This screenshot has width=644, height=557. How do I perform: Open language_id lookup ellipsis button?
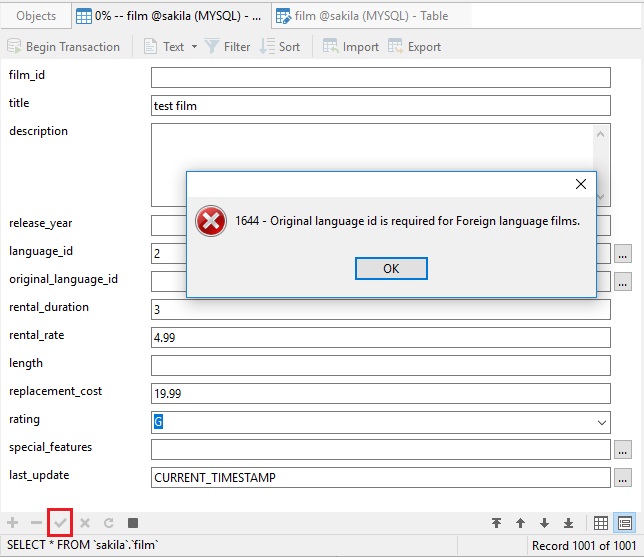coord(623,254)
